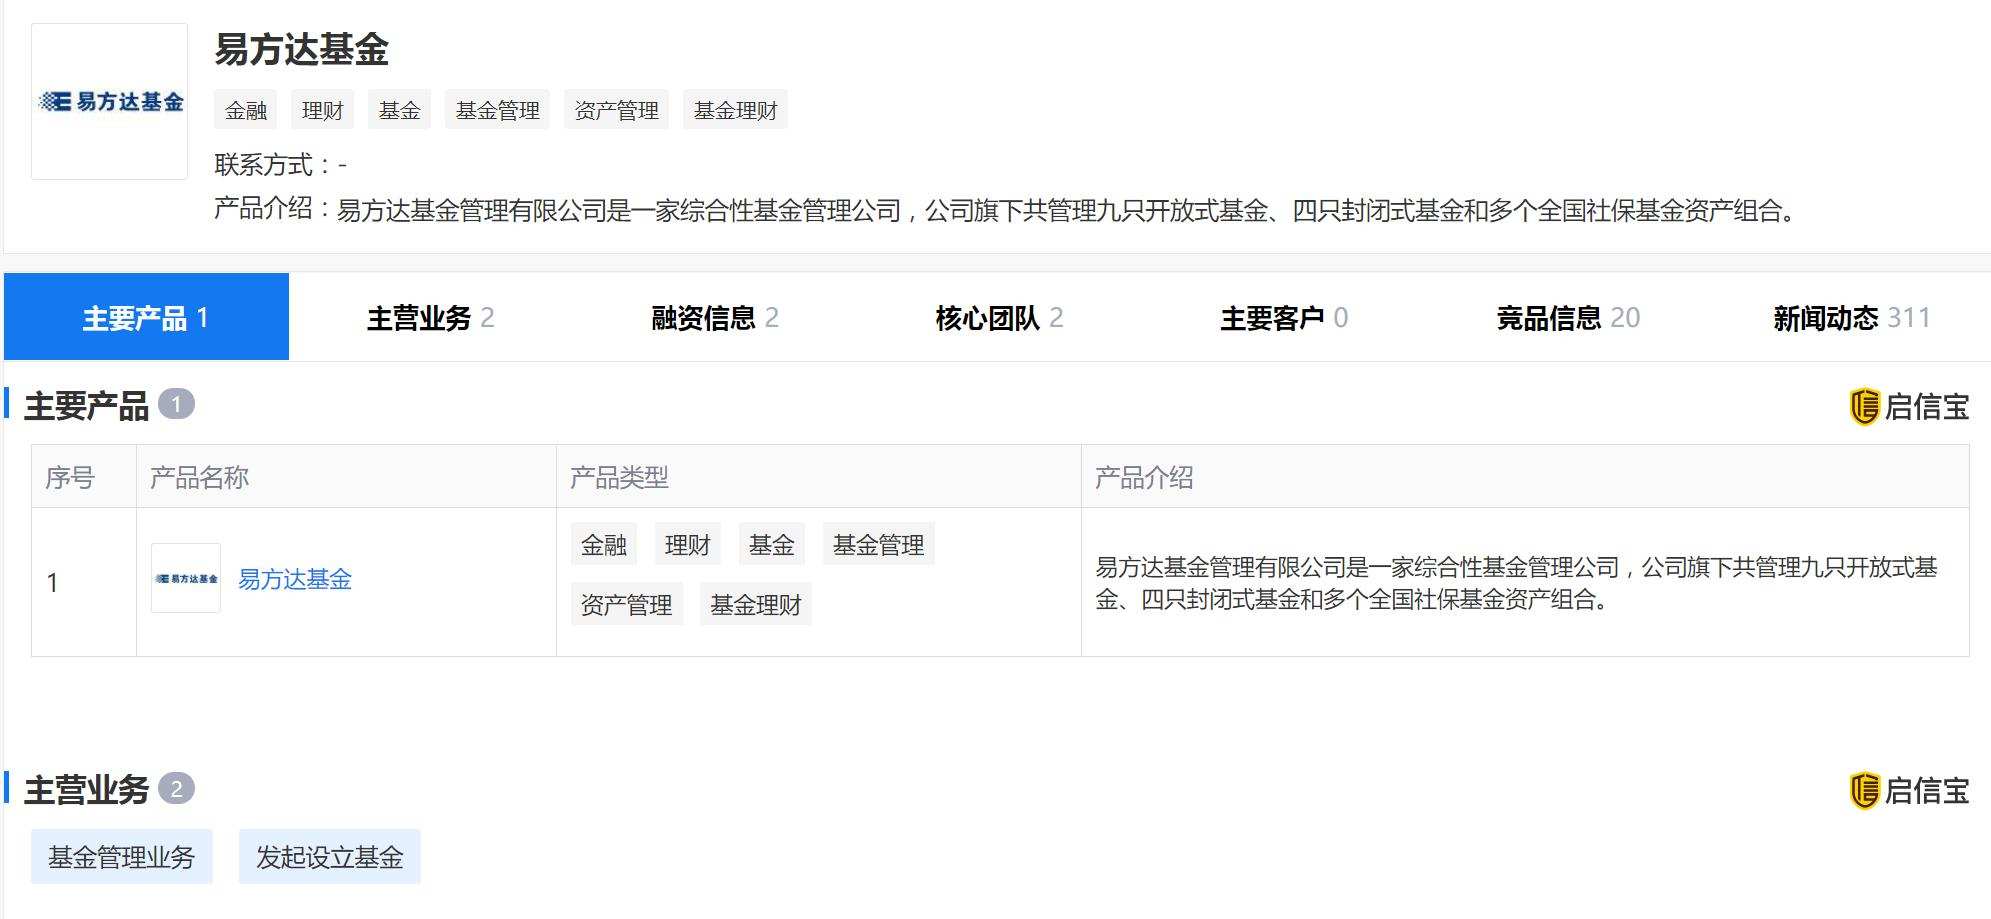Click the small 易方达基金 product logo in the table row
The width and height of the screenshot is (1991, 919).
(x=186, y=578)
